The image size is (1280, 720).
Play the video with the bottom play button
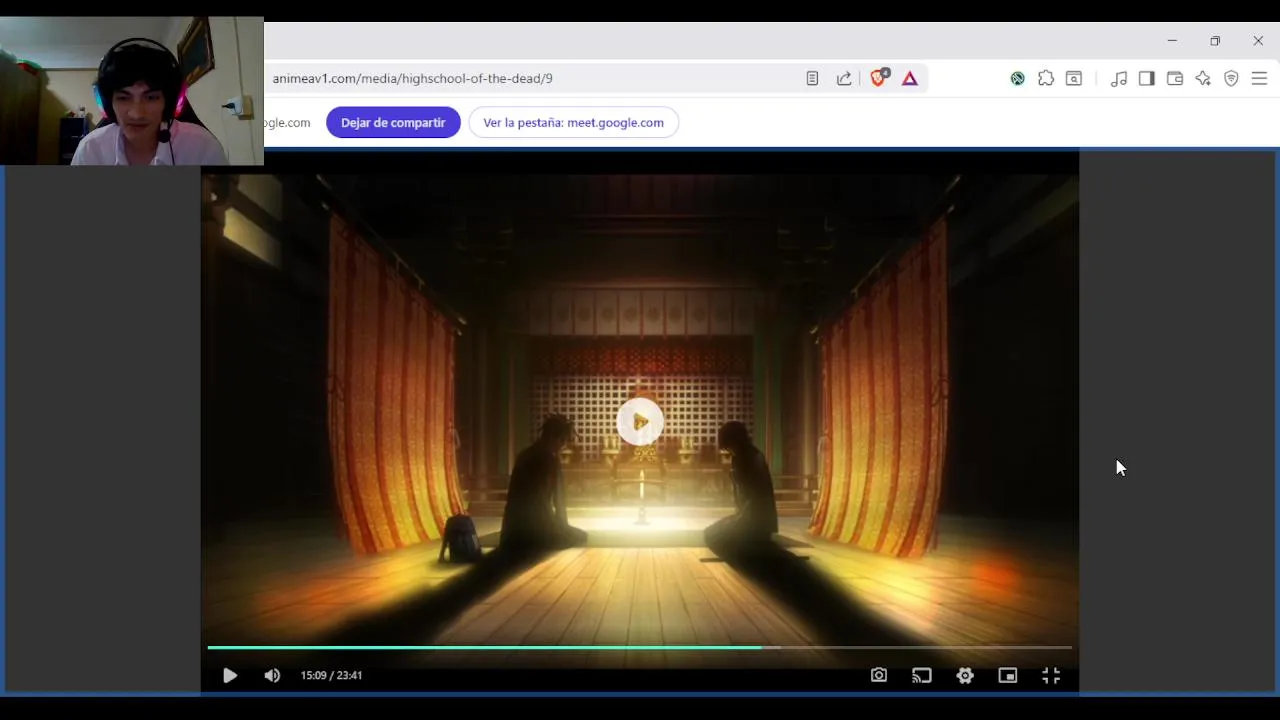pos(229,676)
